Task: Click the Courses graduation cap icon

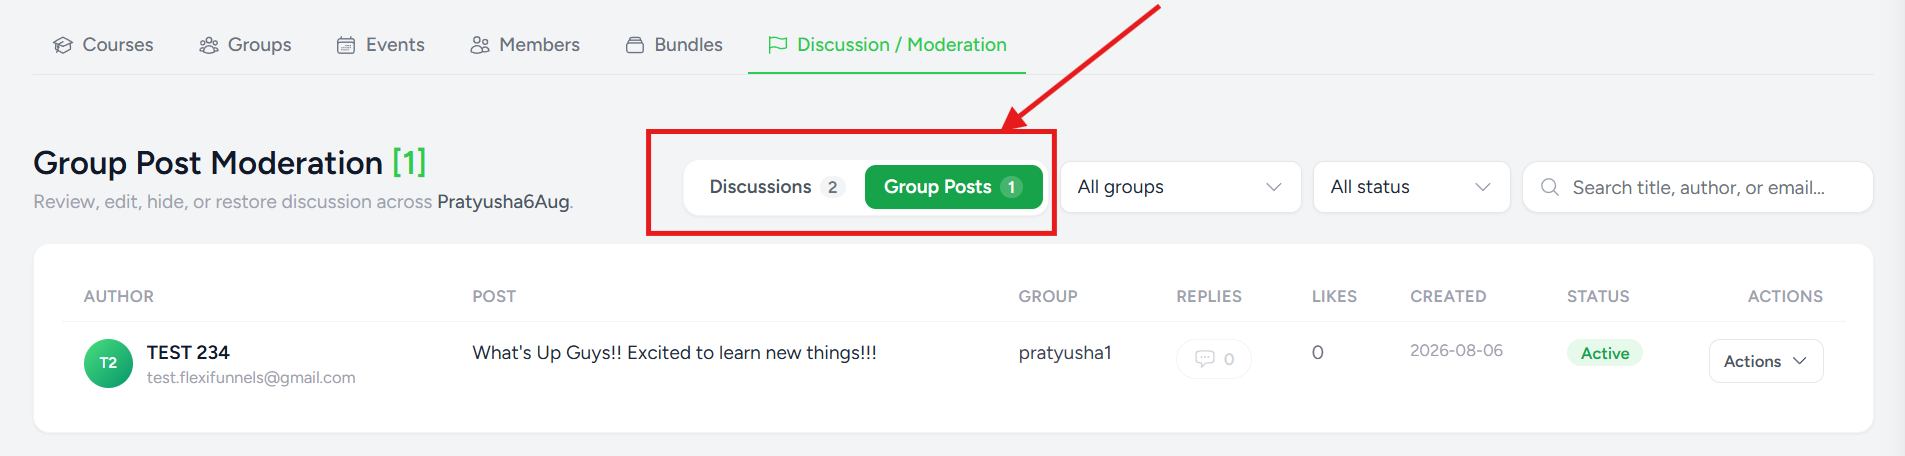Action: click(63, 45)
